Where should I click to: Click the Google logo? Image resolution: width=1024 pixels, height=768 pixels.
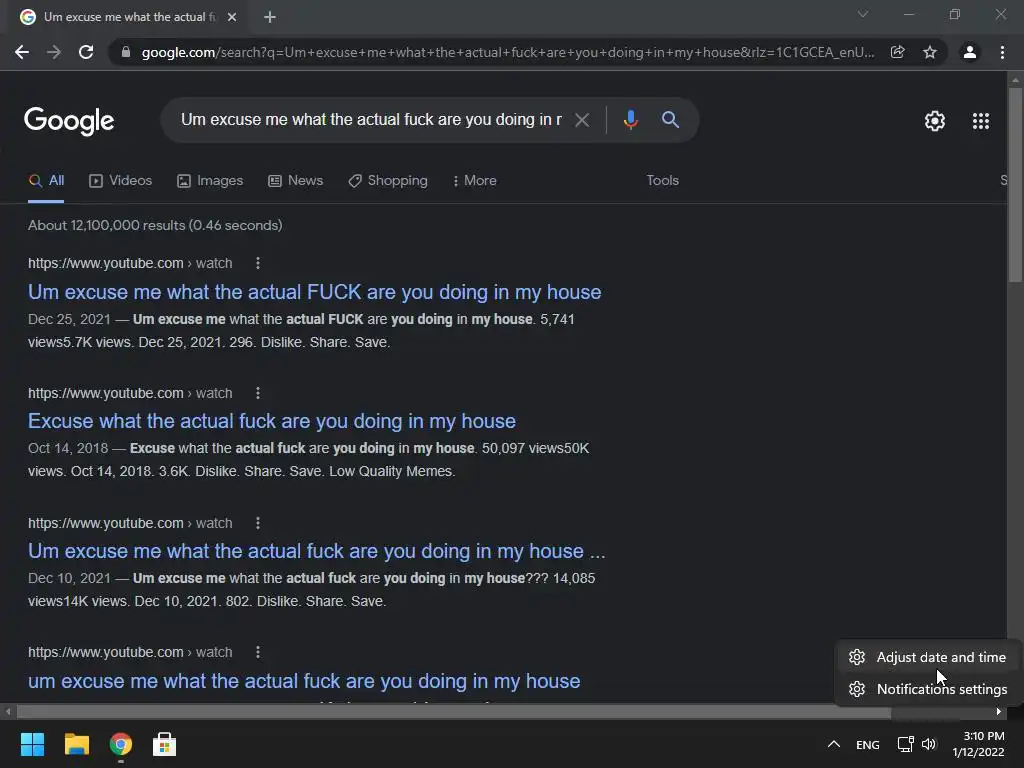tap(69, 121)
